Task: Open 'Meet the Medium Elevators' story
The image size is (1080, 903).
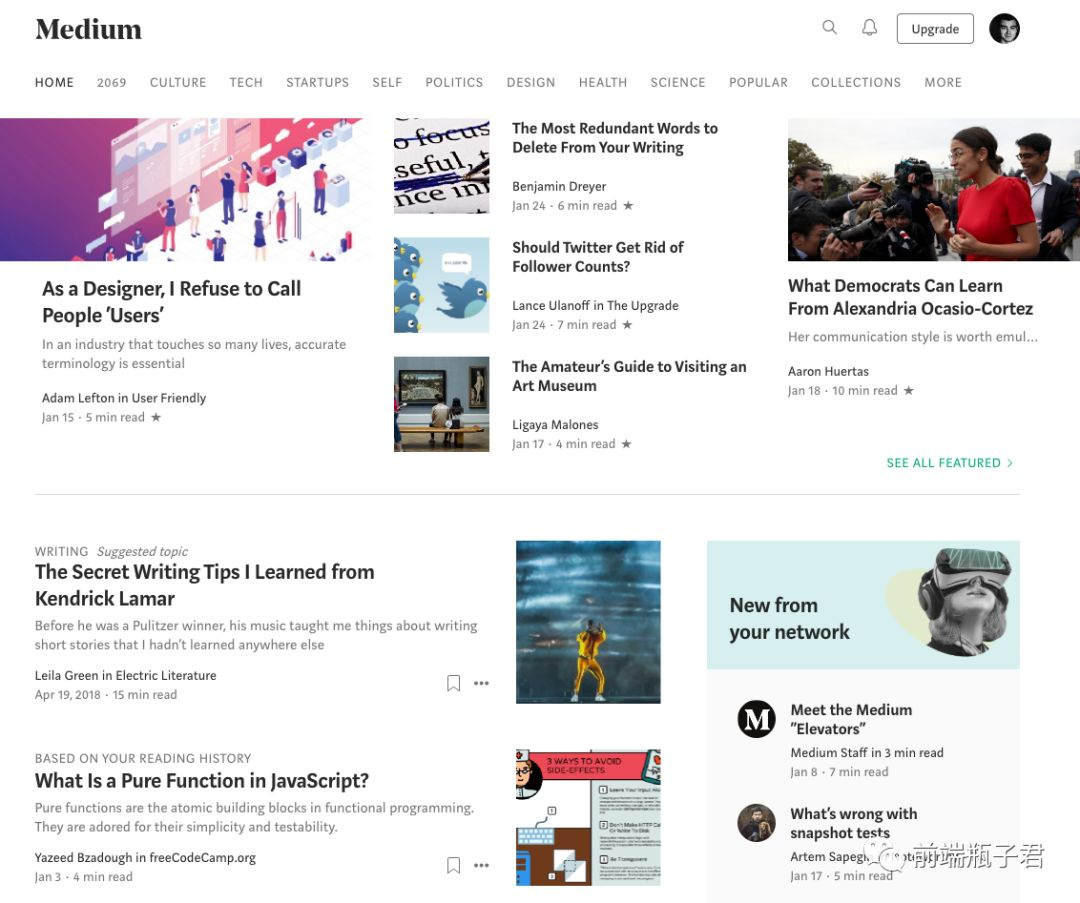Action: click(851, 719)
